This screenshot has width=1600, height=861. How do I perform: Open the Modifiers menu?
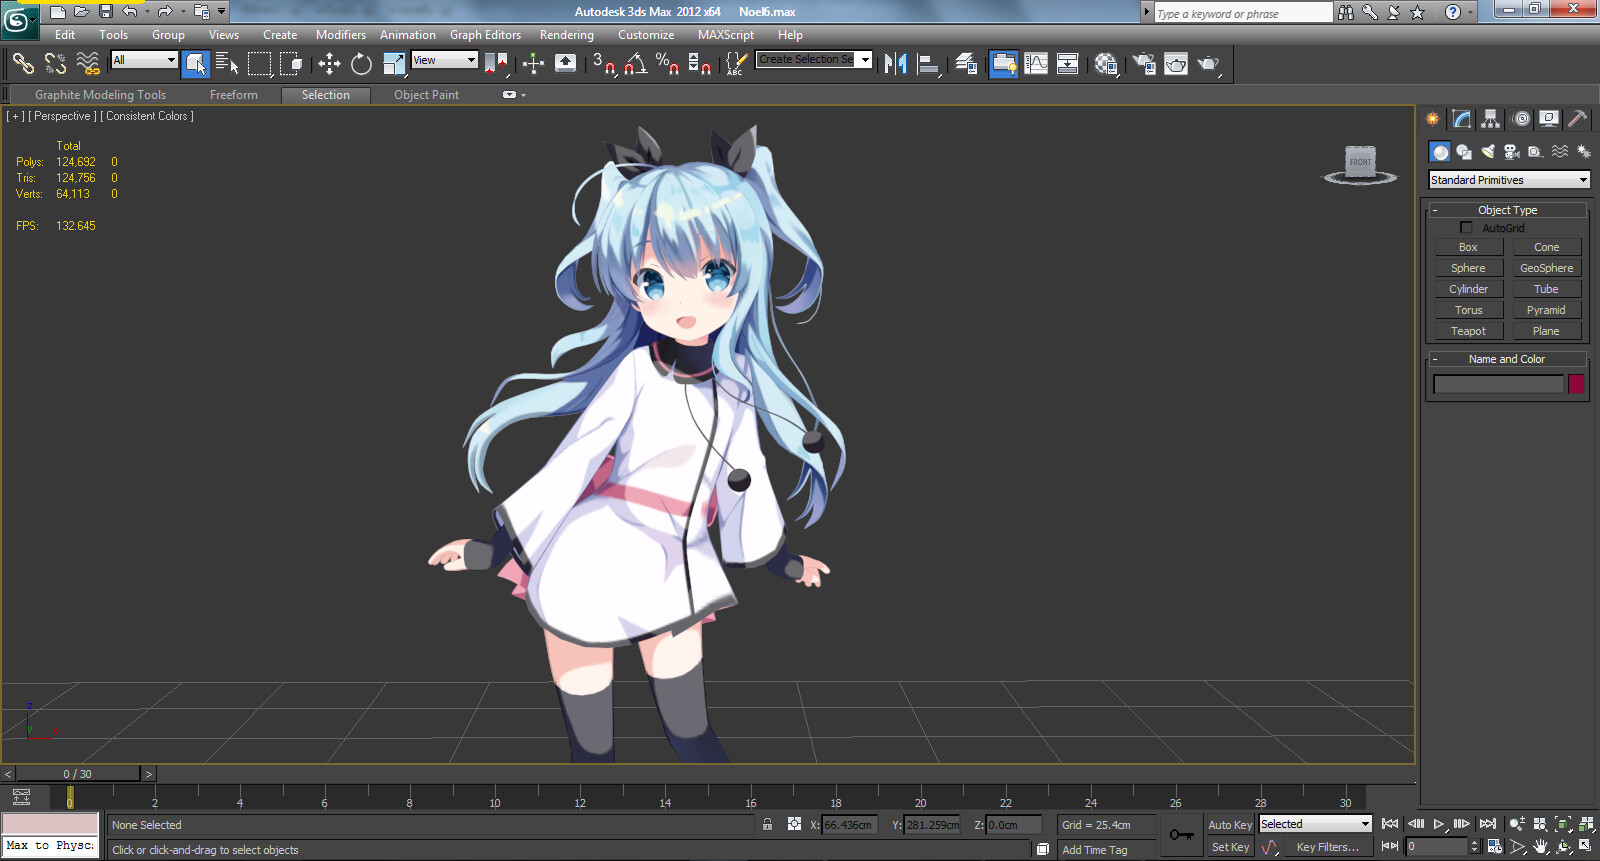341,35
